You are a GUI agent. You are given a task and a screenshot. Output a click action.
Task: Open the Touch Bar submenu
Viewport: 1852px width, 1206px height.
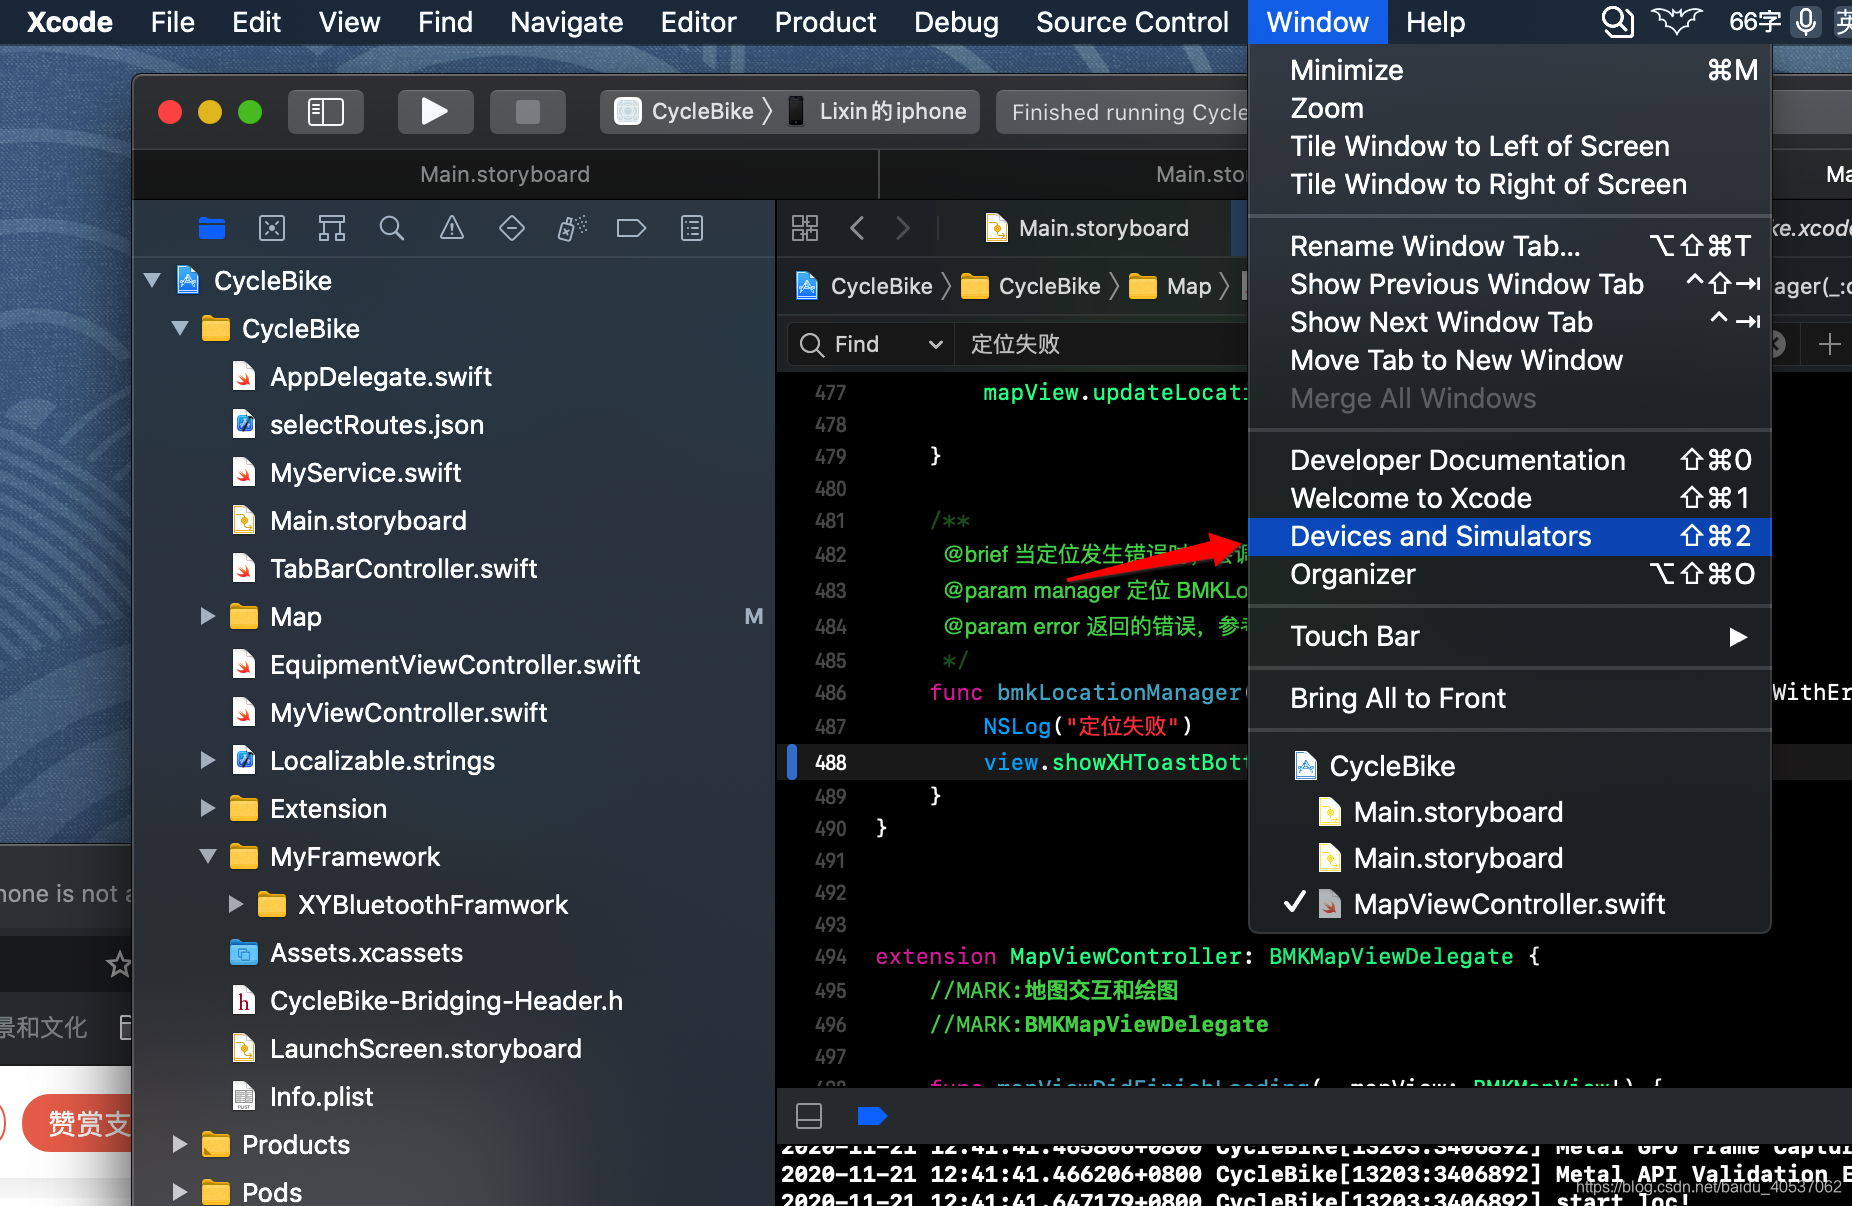pyautogui.click(x=1510, y=637)
